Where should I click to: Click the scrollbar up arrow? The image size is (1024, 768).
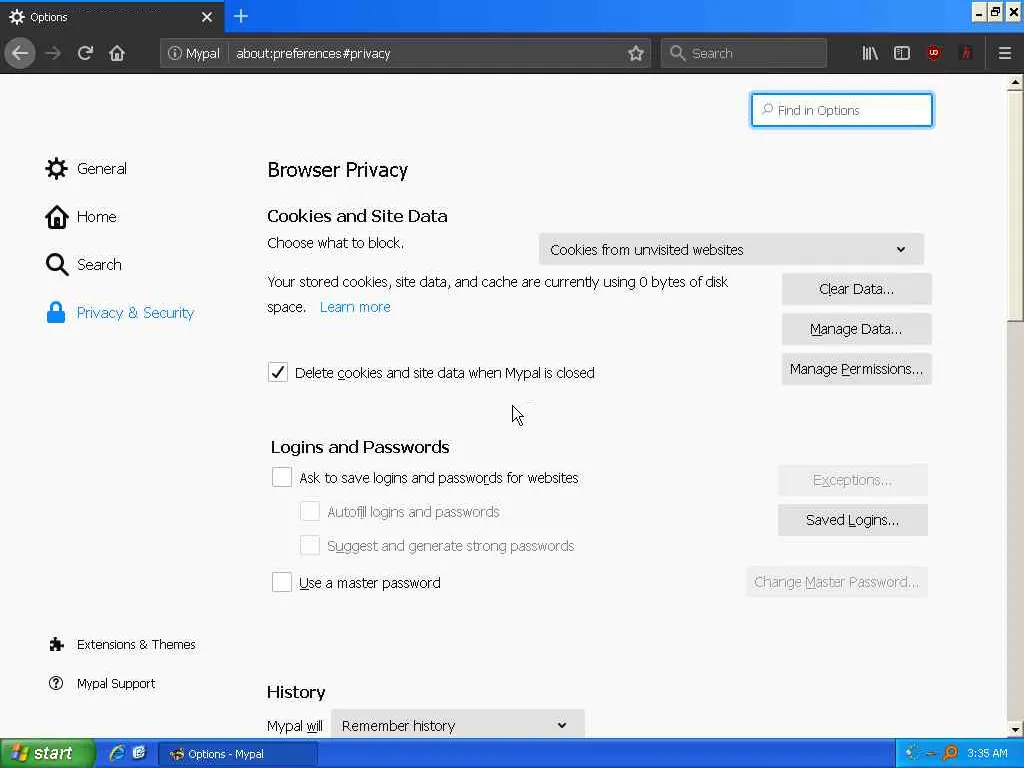(x=1015, y=82)
